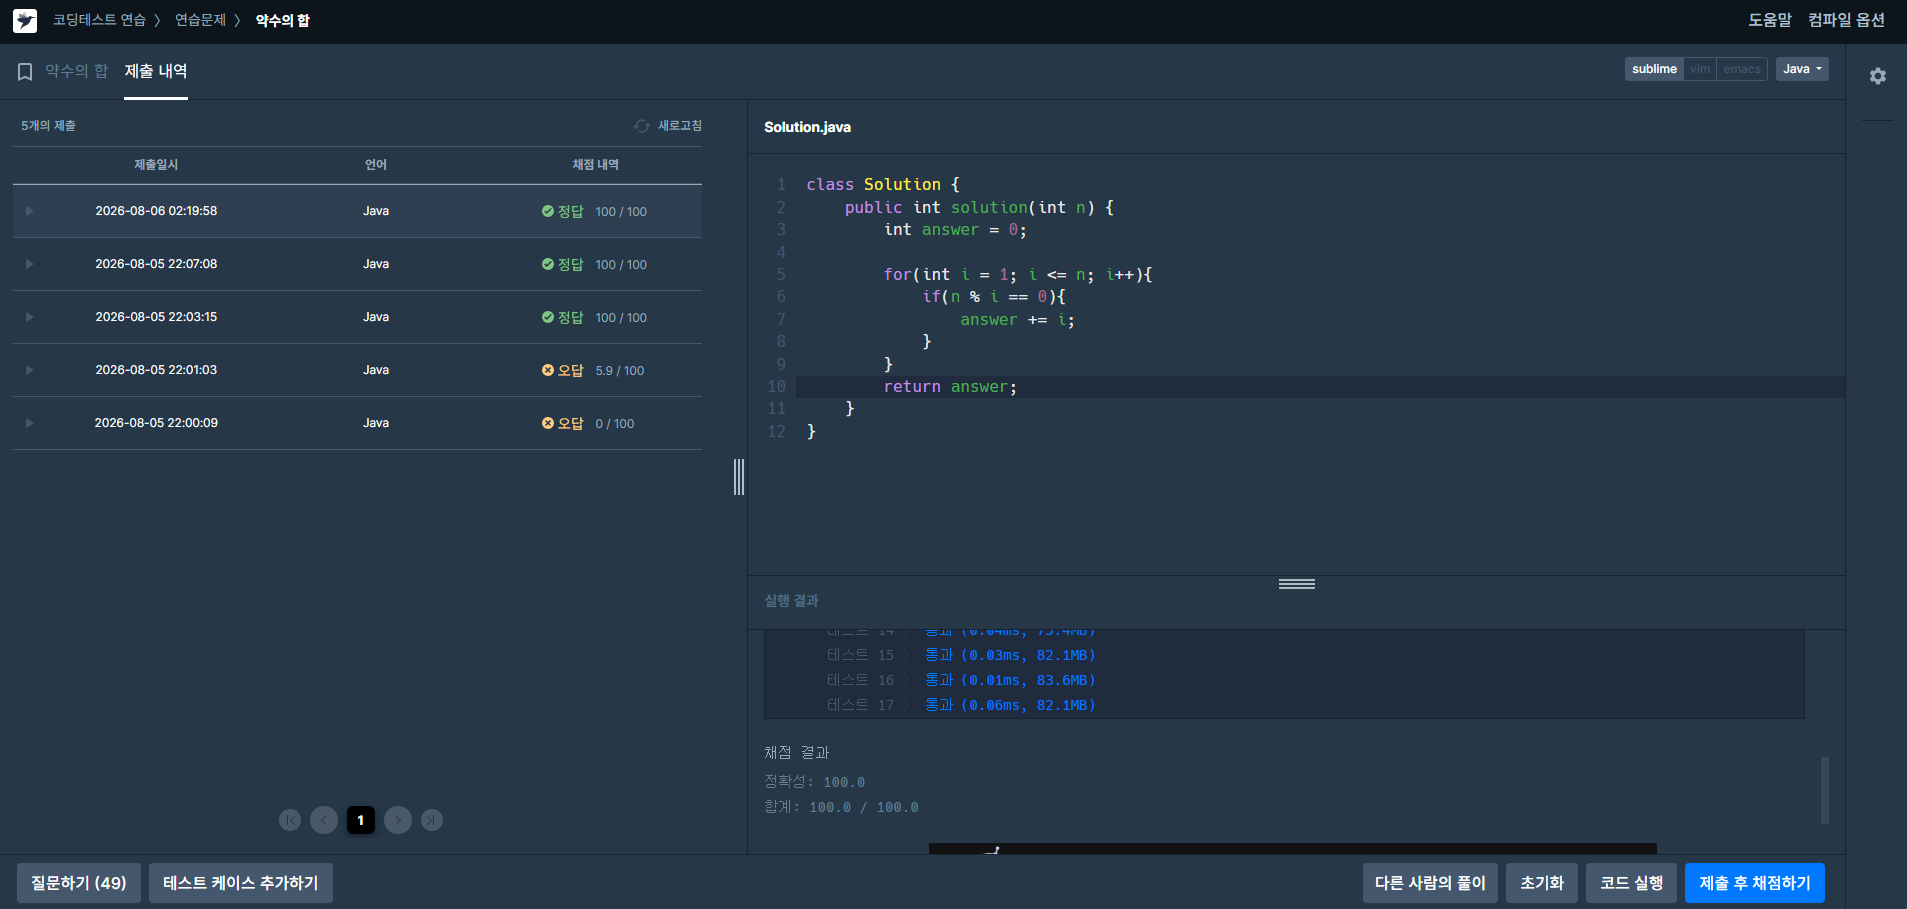Click the Programmers logo icon
Viewport: 1907px width, 909px height.
coord(25,21)
